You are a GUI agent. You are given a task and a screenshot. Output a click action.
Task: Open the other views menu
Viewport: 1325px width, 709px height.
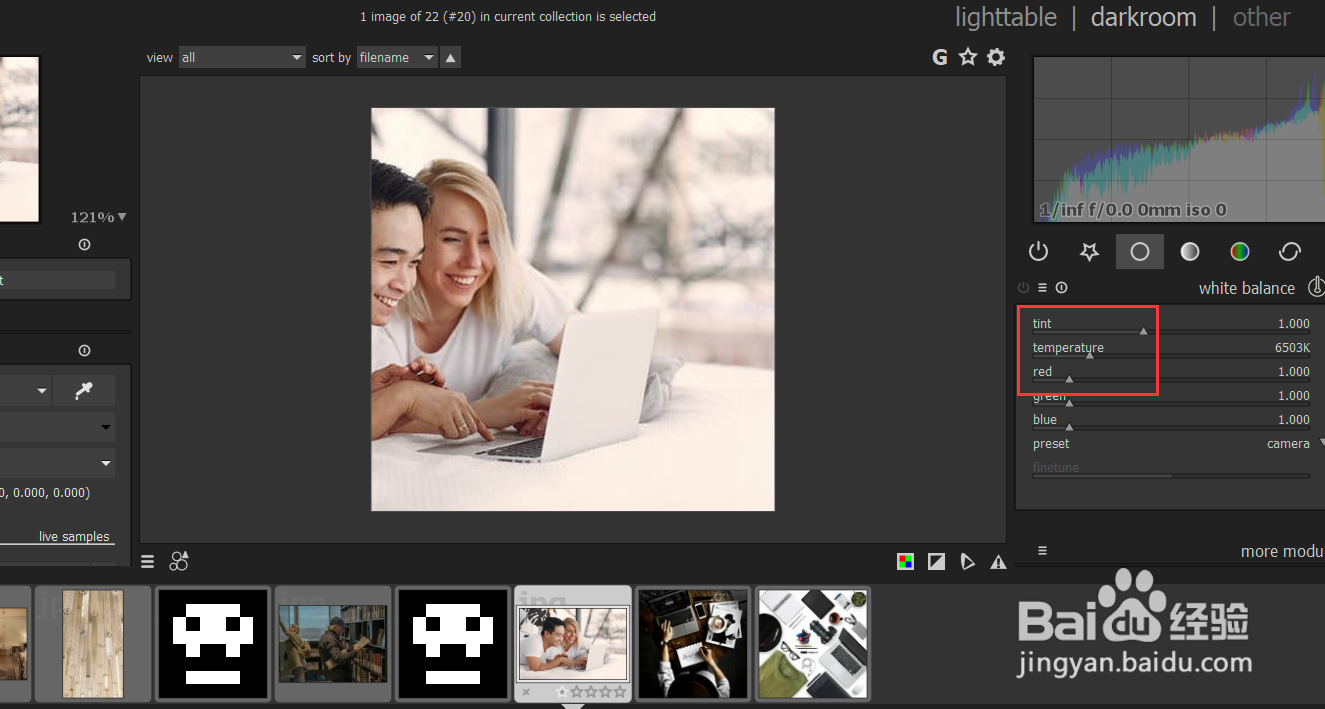pos(1261,17)
